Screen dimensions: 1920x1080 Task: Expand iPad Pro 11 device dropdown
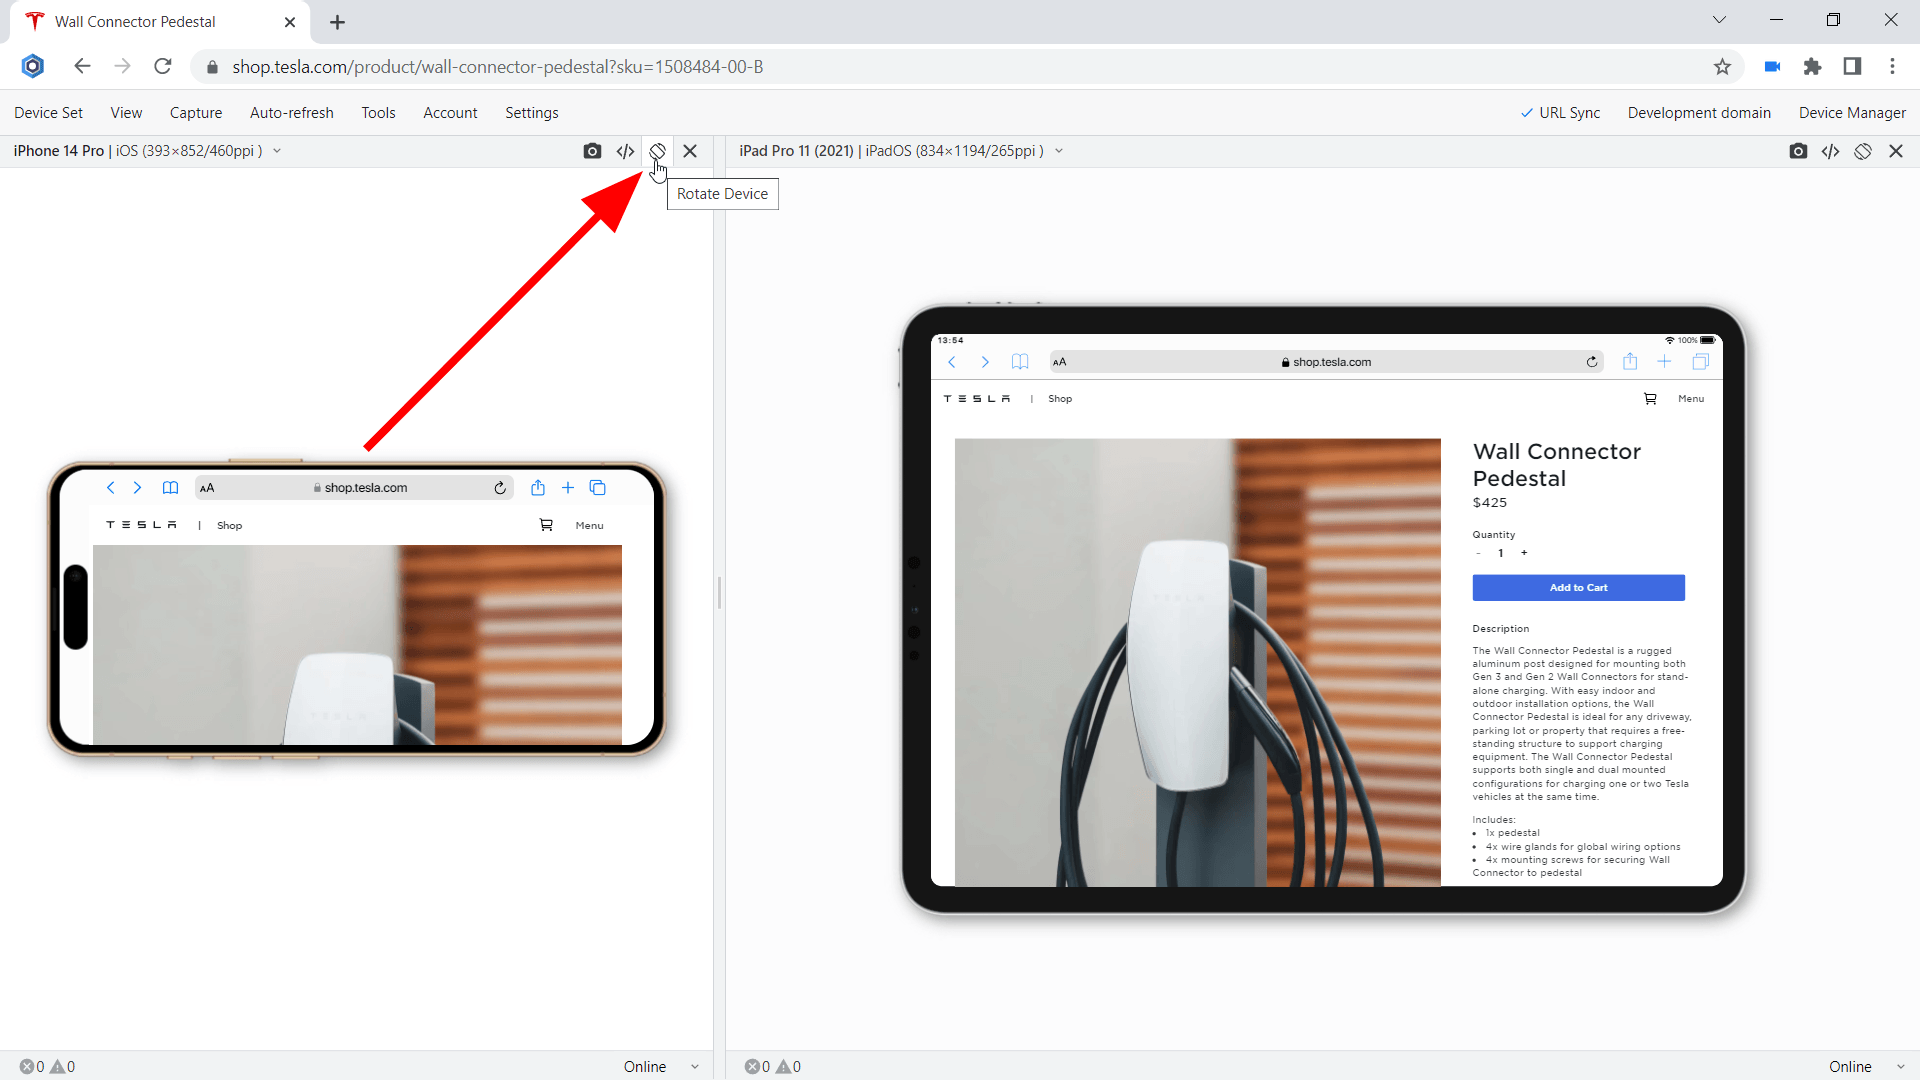(1059, 151)
